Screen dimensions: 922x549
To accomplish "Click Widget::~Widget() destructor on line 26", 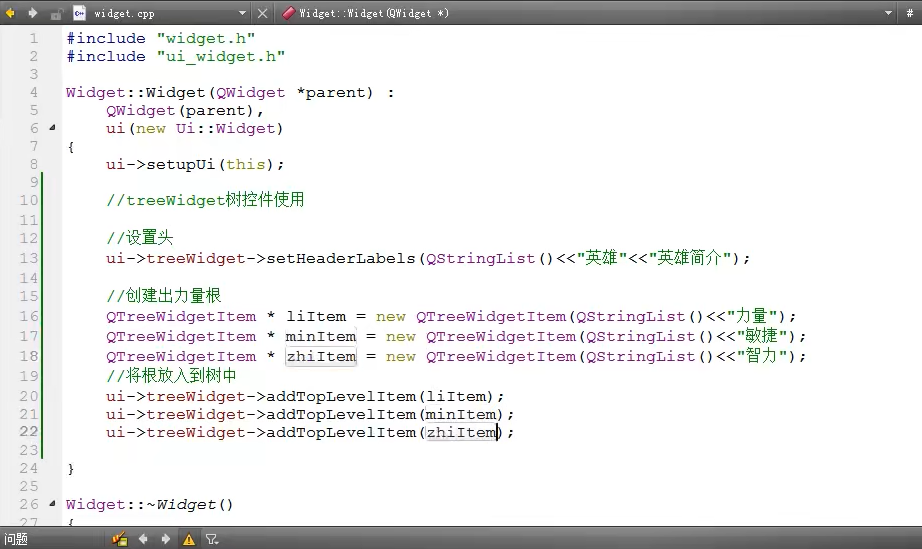I will [x=149, y=504].
